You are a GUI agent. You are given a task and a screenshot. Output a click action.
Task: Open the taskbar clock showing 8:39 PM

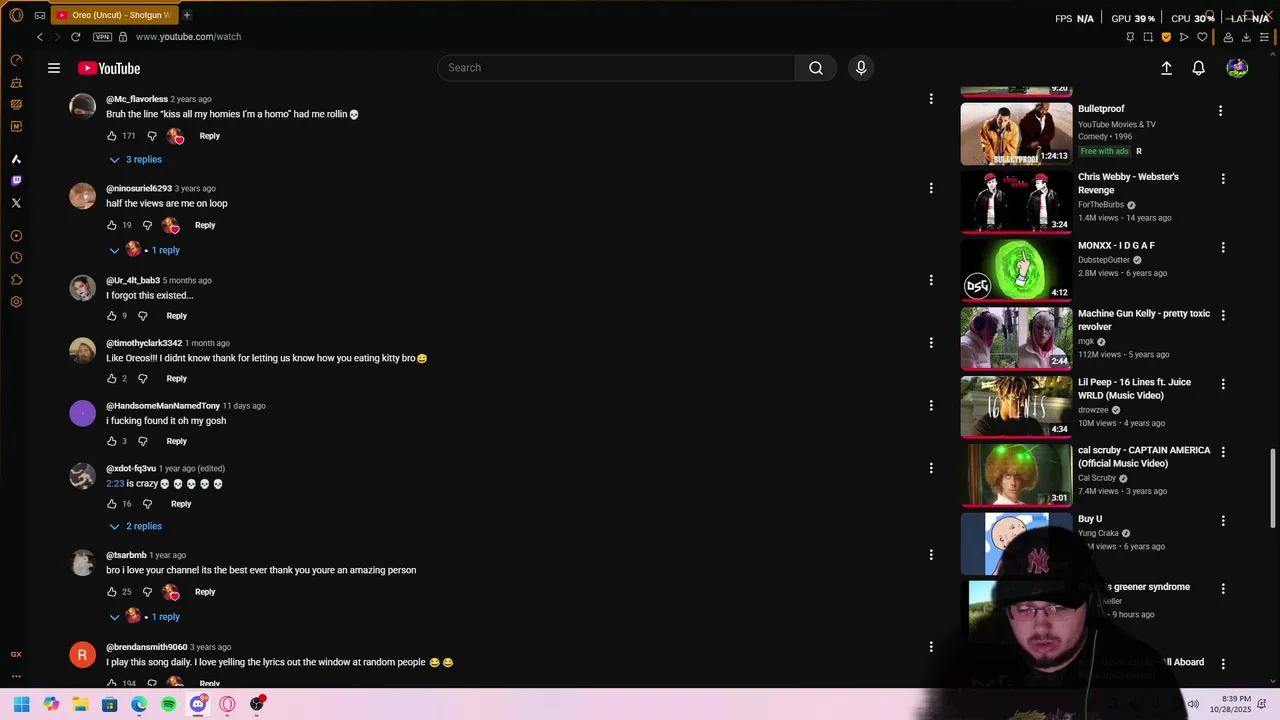[1230, 704]
